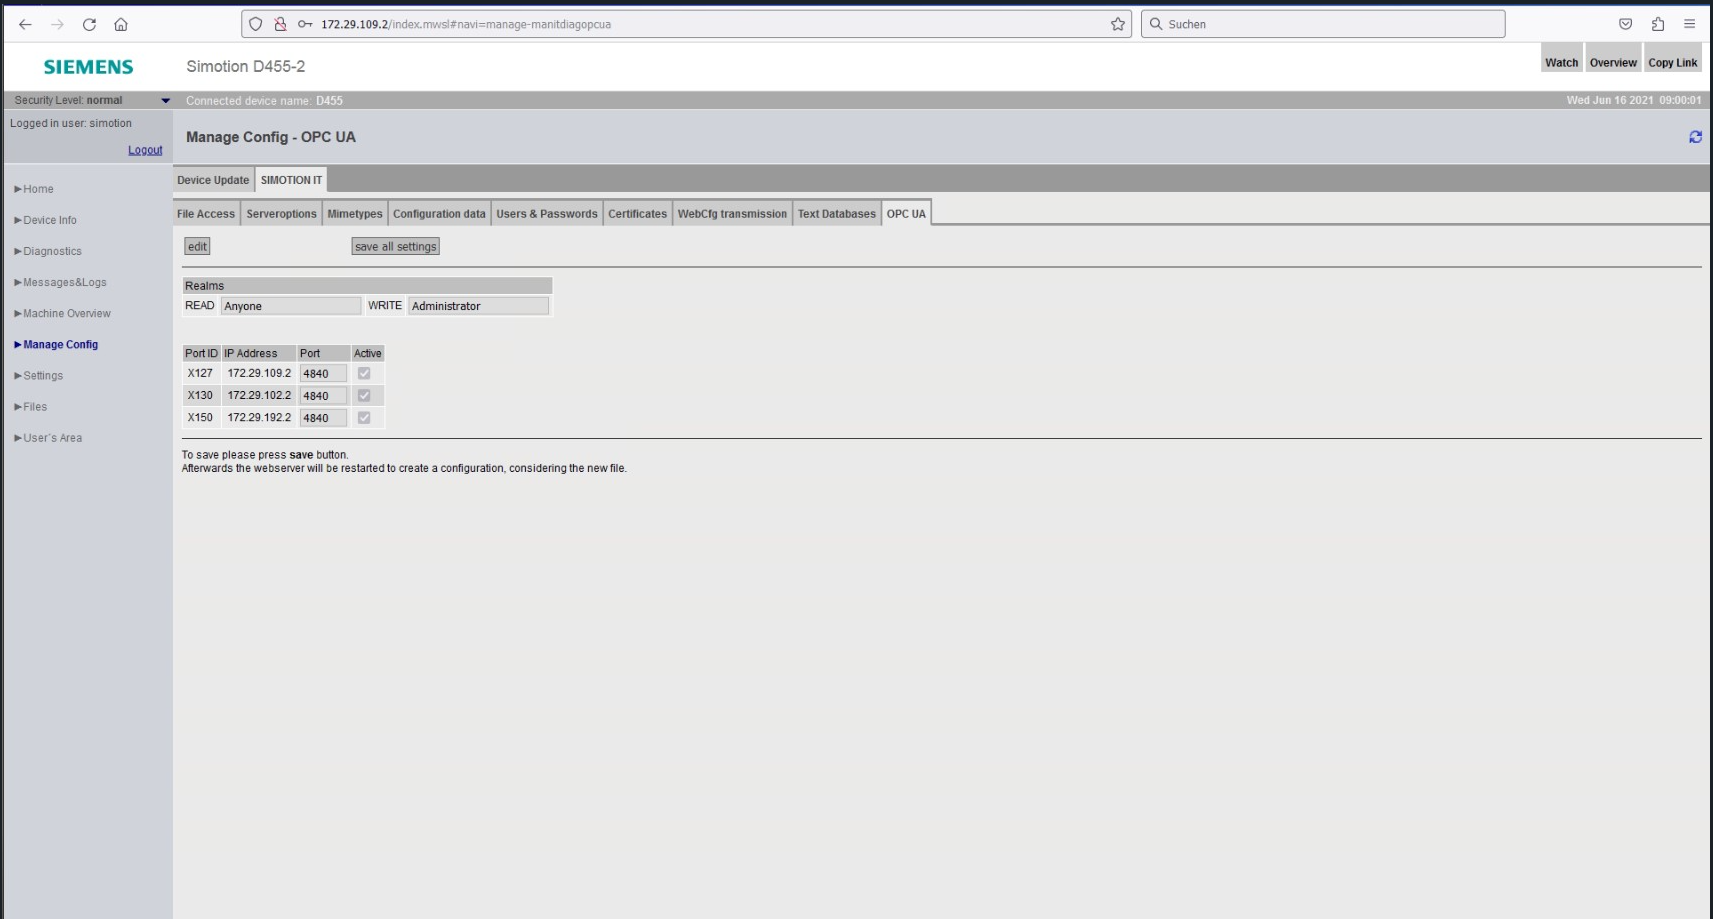The width and height of the screenshot is (1713, 919).
Task: Click the Realms section header
Action: pyautogui.click(x=367, y=285)
